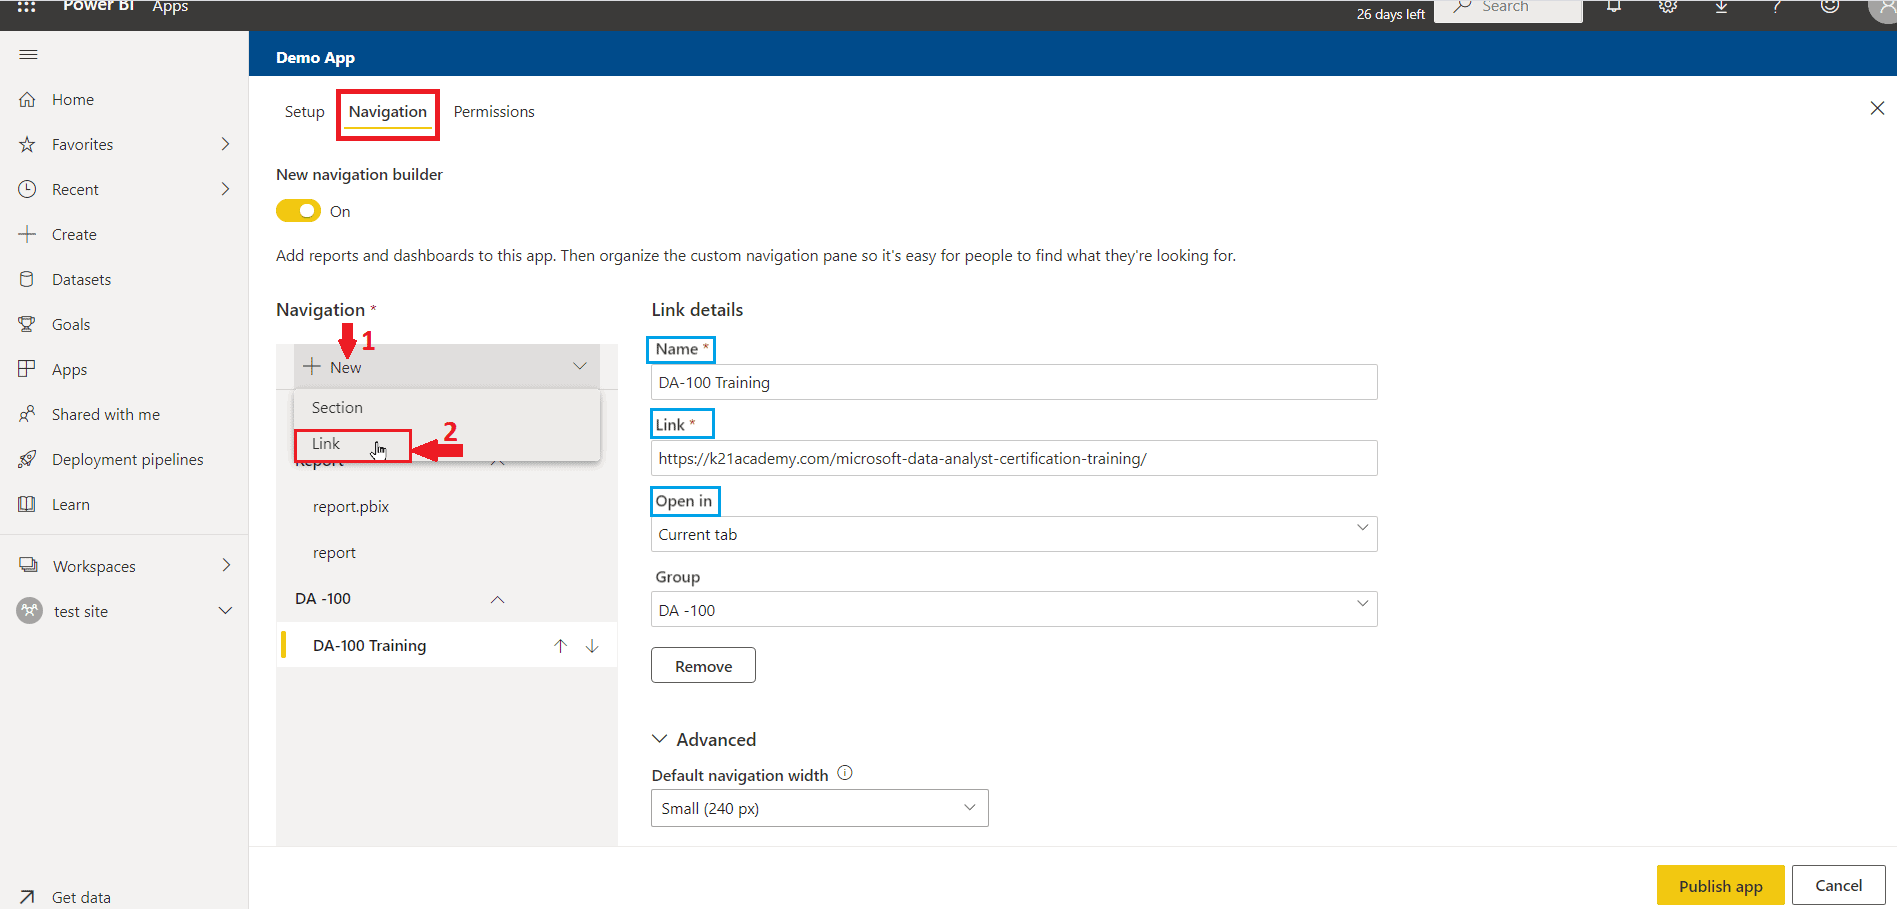Open Default navigation width dropdown

(819, 808)
